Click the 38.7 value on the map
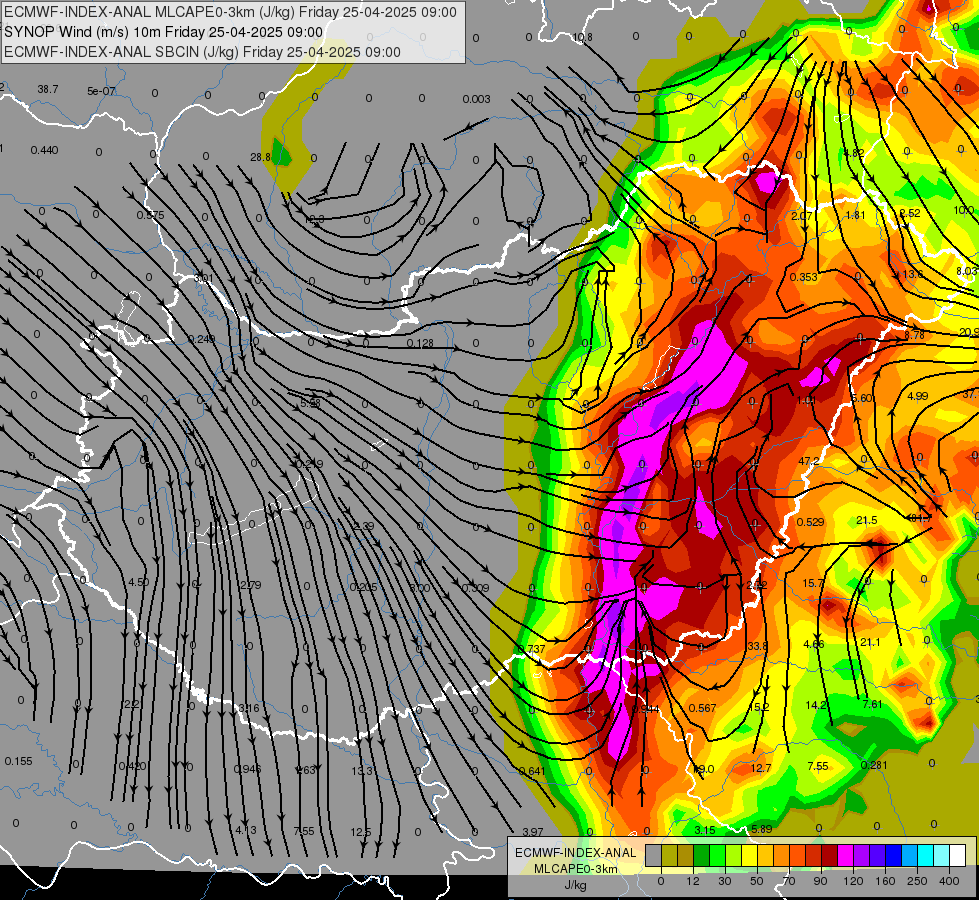This screenshot has width=979, height=900. click(47, 89)
